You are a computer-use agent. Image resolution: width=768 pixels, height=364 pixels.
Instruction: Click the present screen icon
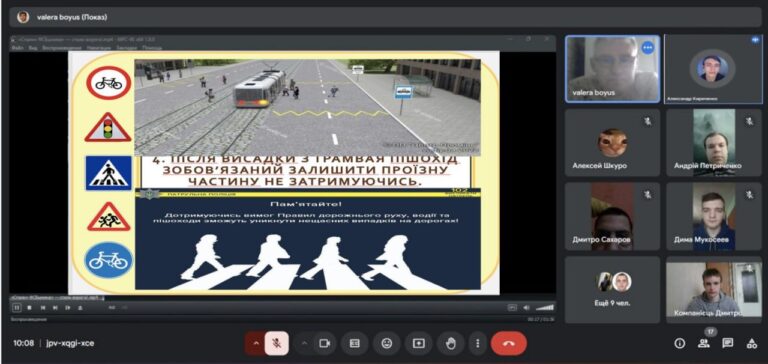pyautogui.click(x=418, y=343)
